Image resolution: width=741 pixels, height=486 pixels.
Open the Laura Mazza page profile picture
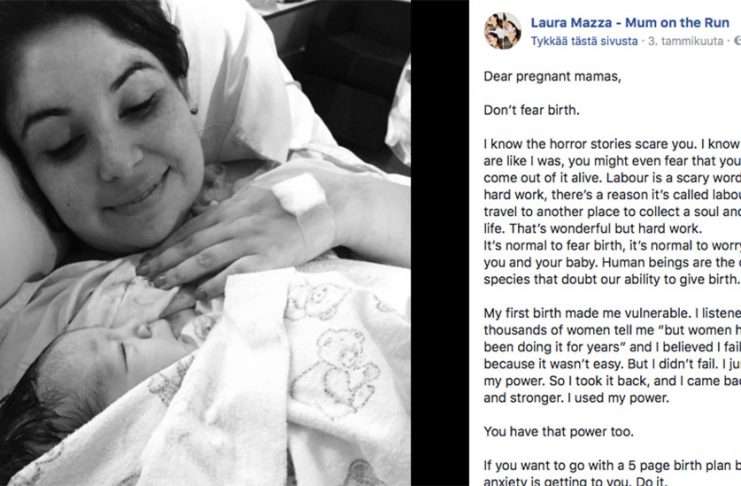(502, 31)
